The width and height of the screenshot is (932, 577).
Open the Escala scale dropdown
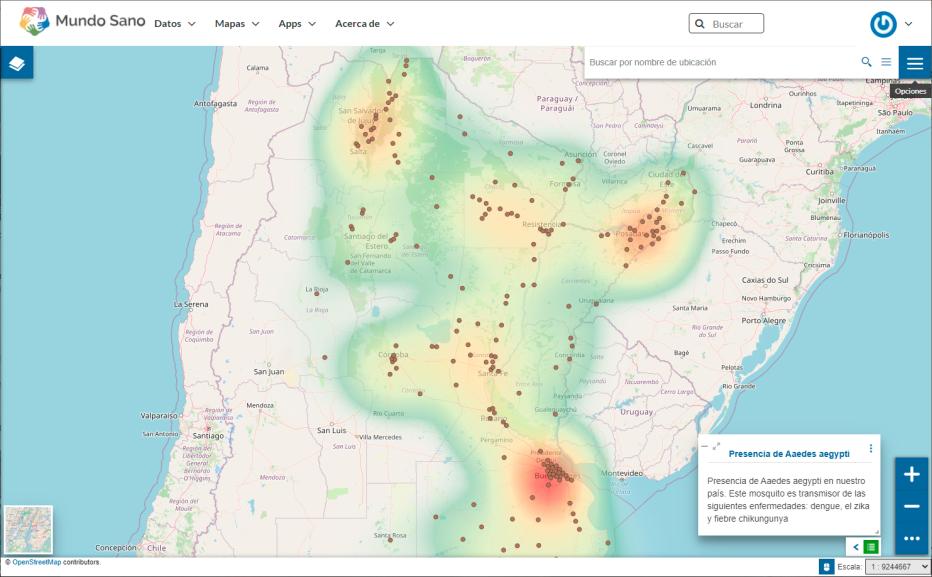point(897,566)
